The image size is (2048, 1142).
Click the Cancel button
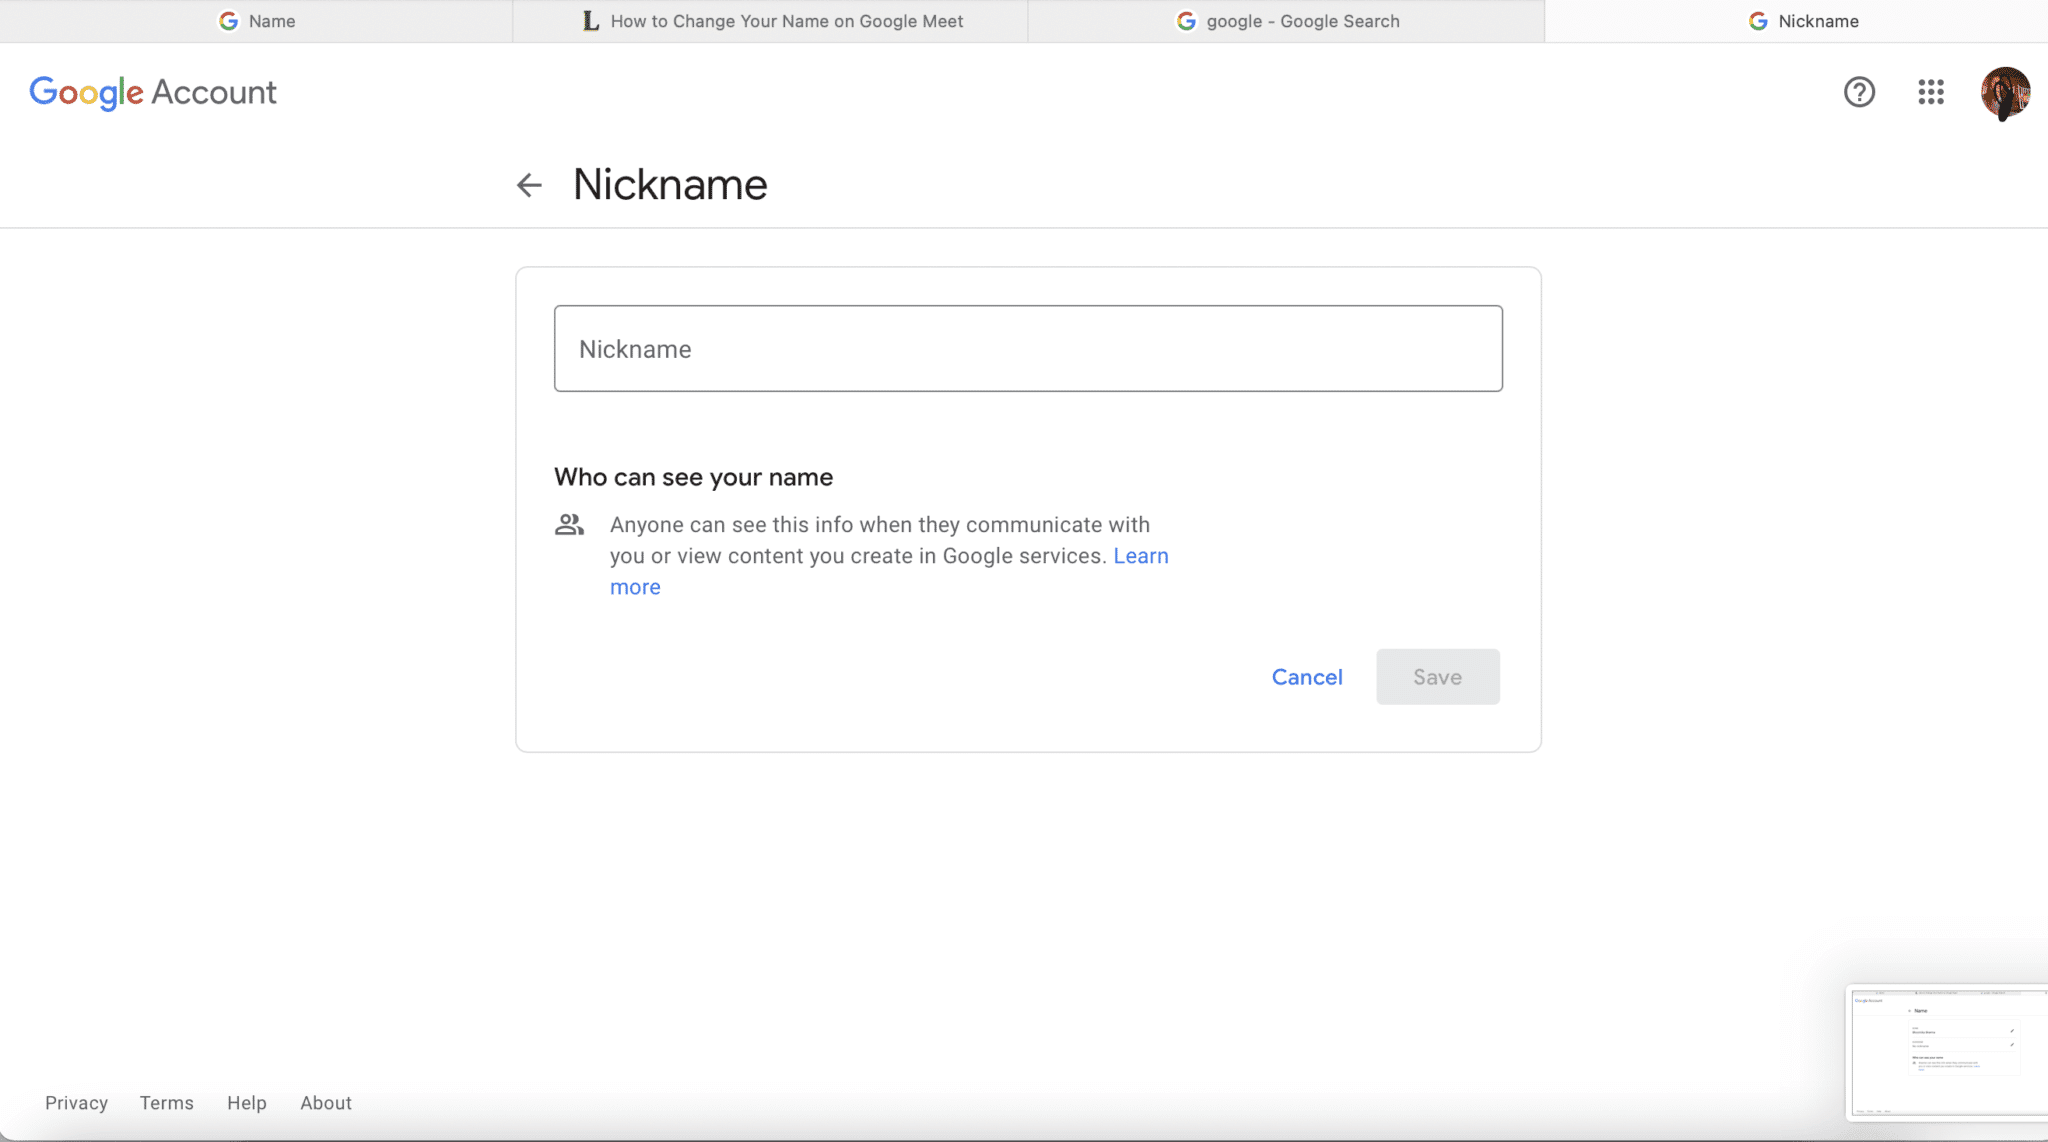[1306, 677]
